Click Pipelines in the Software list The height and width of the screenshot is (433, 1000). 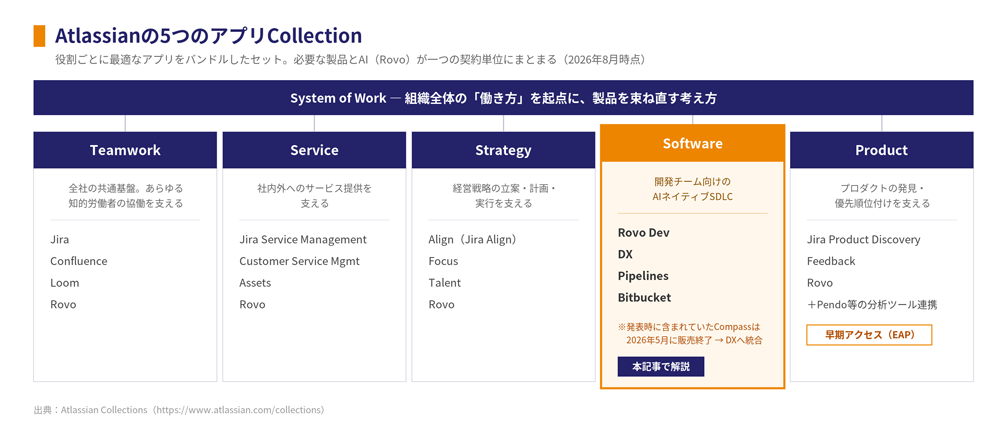643,276
